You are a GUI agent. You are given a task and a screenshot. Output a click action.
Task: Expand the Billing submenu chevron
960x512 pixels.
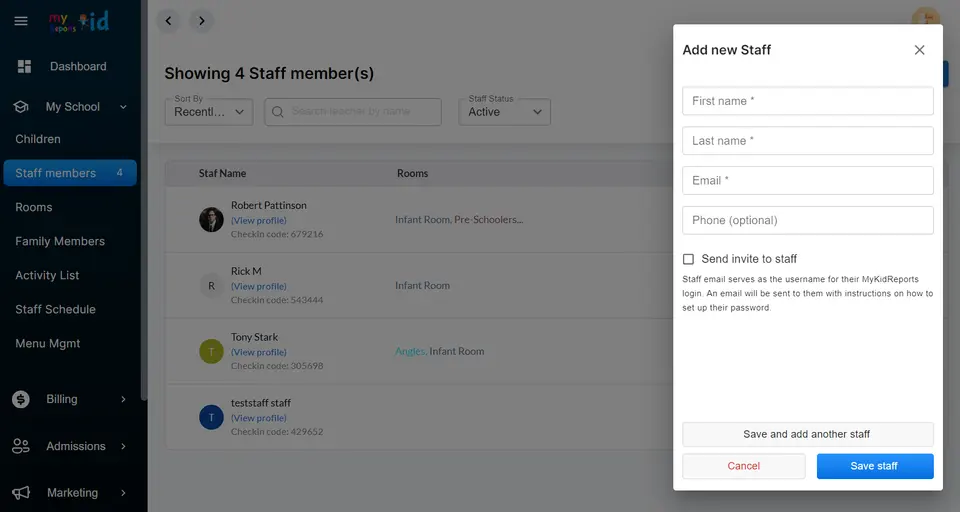(123, 399)
